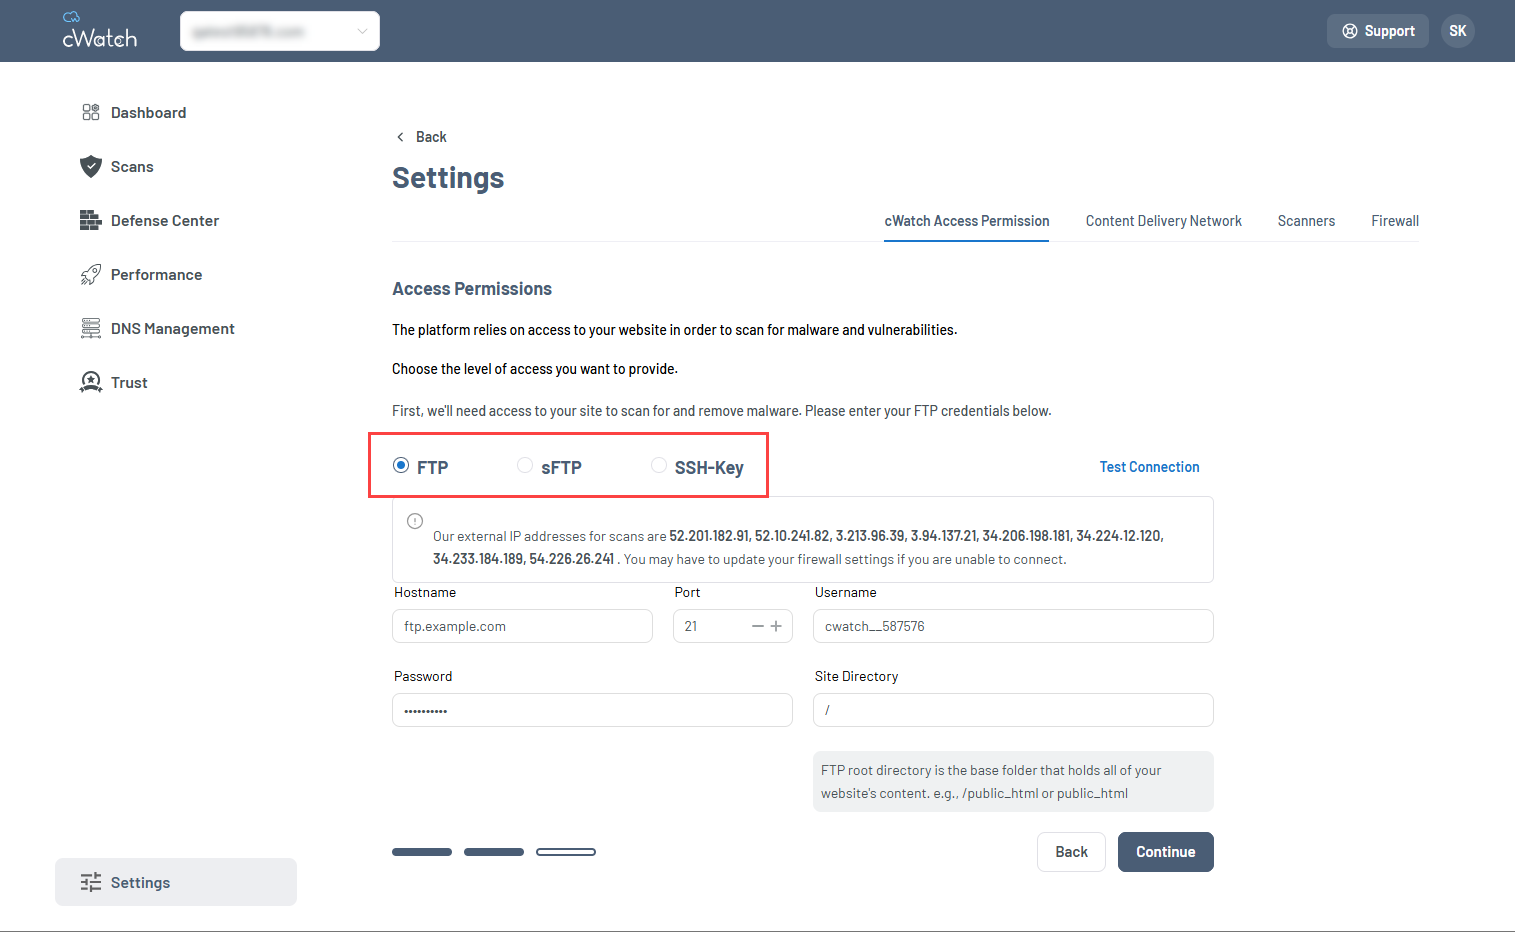
Task: Open Performance section
Action: click(x=156, y=275)
